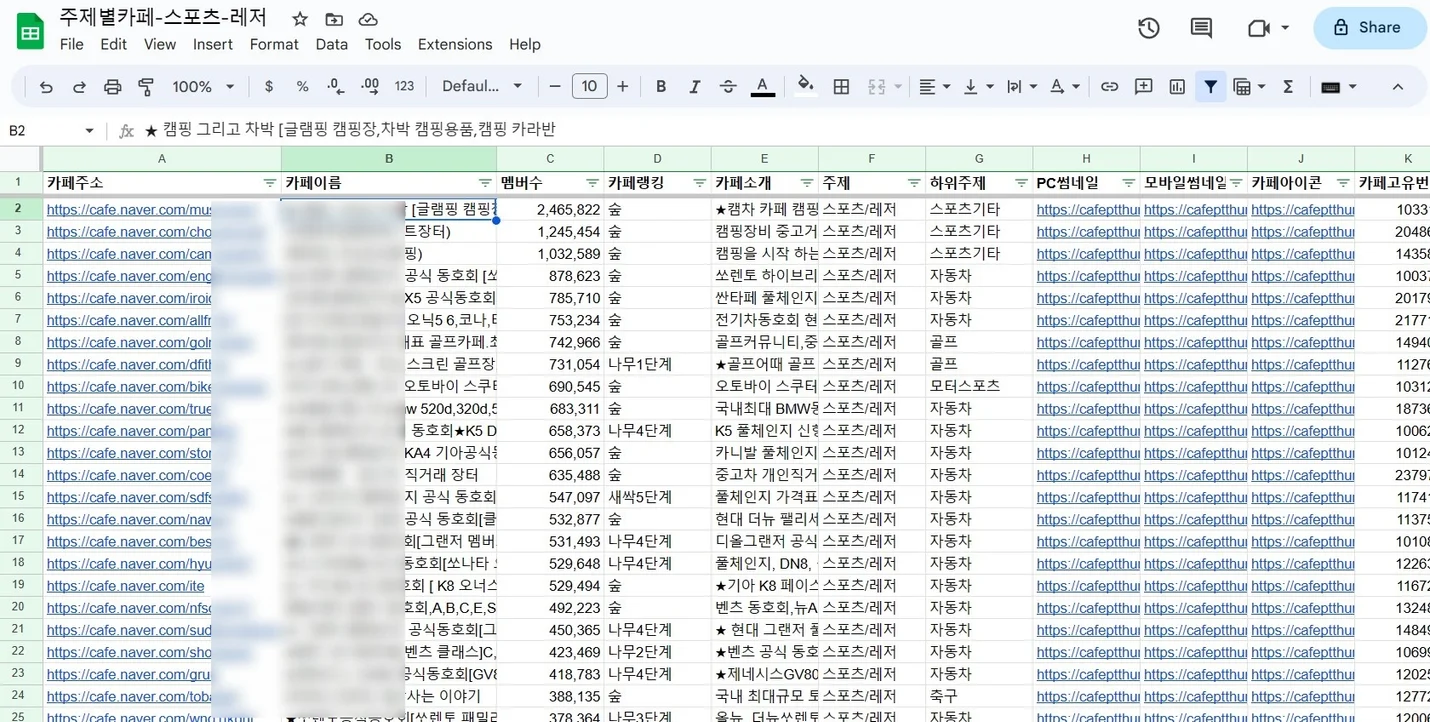Select row 10 header
This screenshot has height=722, width=1430.
pyautogui.click(x=19, y=386)
